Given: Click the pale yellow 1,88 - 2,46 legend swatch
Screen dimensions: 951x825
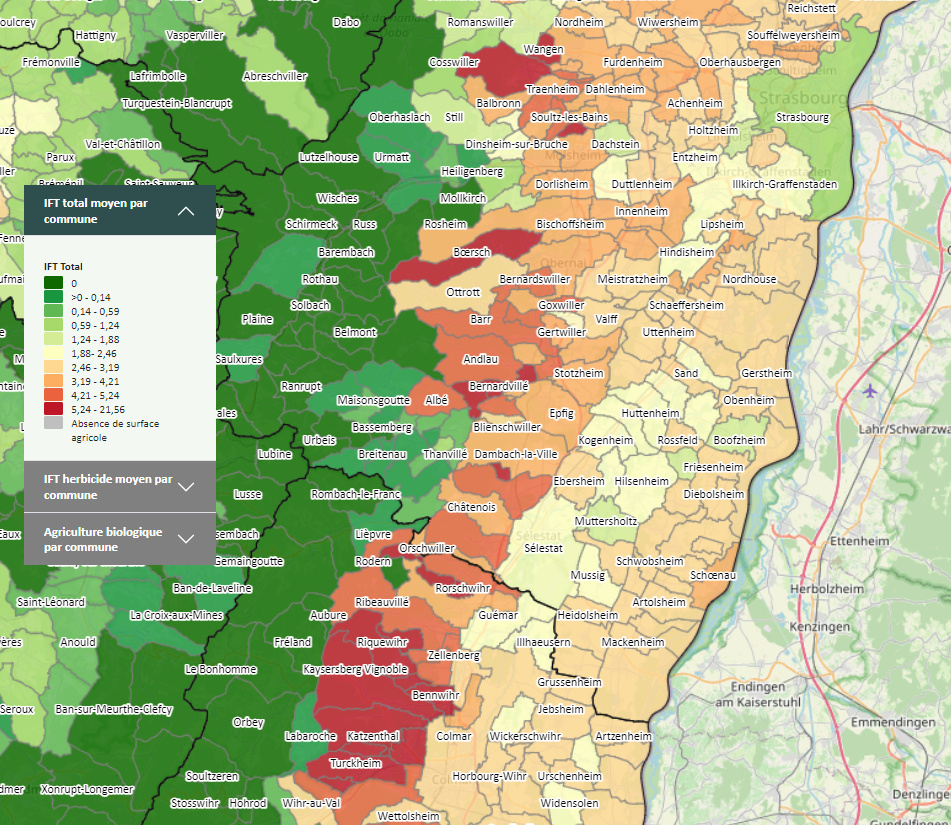Looking at the screenshot, I should tap(54, 353).
